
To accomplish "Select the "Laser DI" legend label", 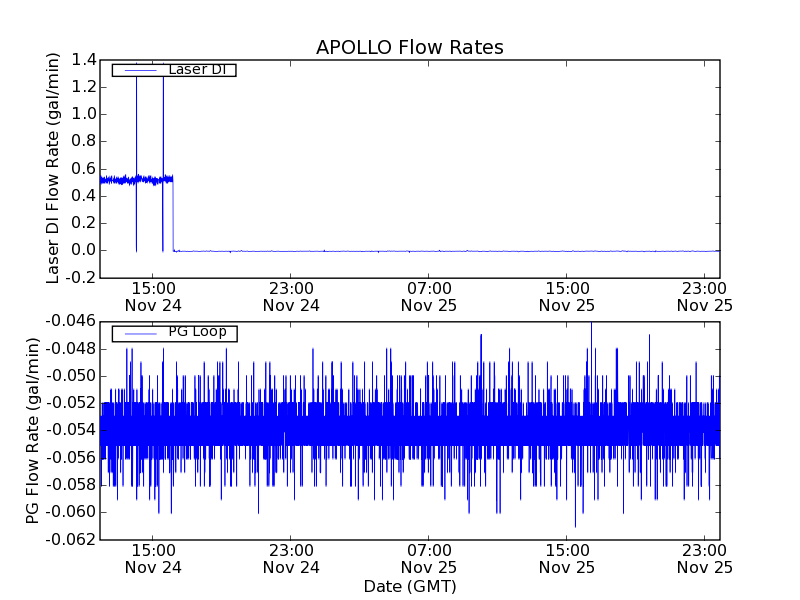I will point(196,69).
